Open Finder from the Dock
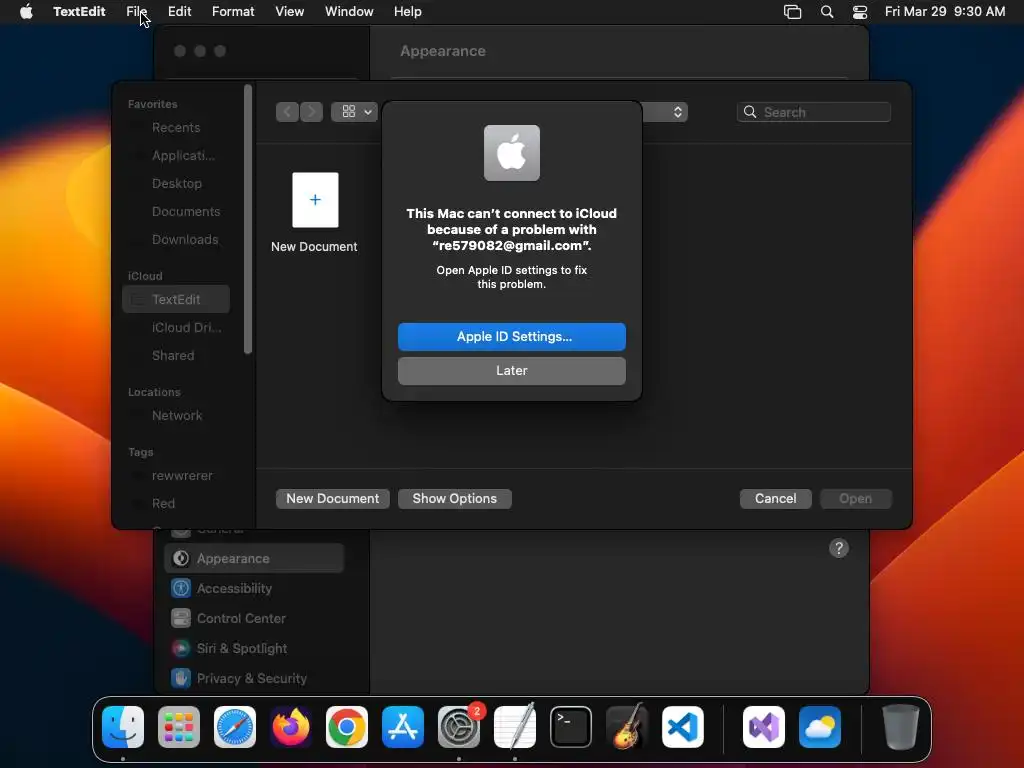This screenshot has height=768, width=1024. point(123,727)
